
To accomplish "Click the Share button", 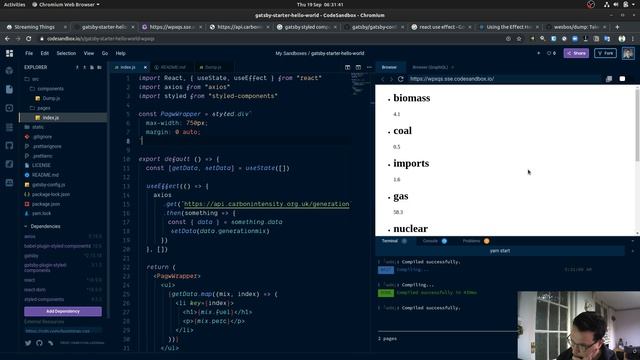I will point(576,53).
